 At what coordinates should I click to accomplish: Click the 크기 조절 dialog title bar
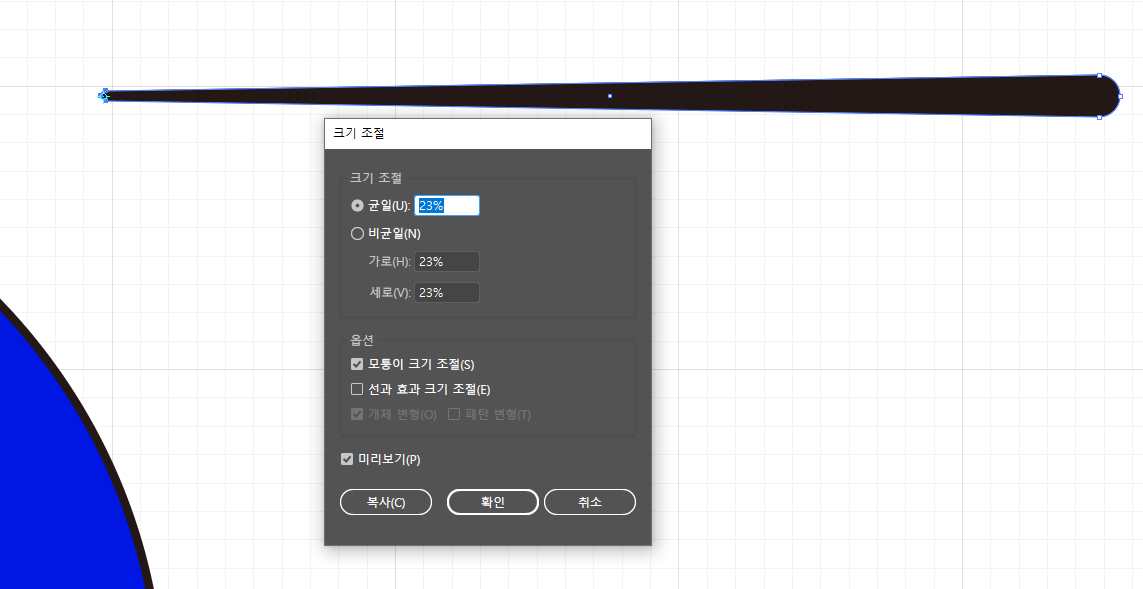point(488,133)
